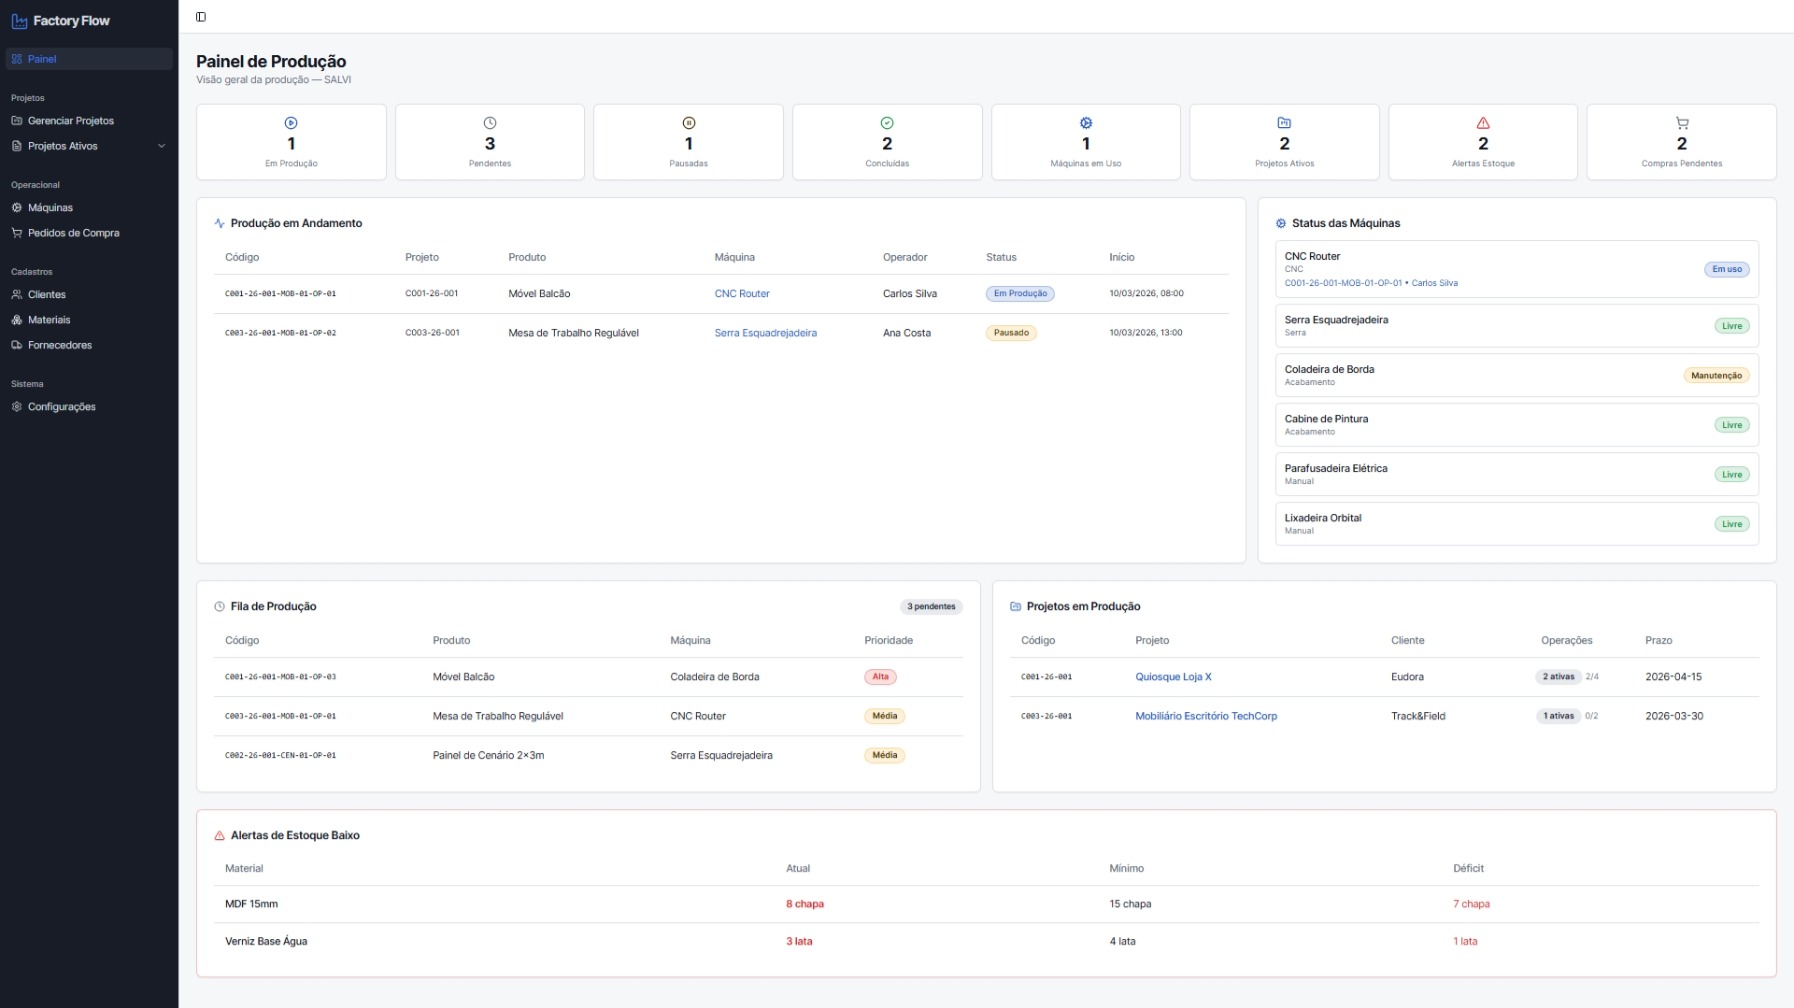Select the Coladeira de Borda machine card
This screenshot has height=1008, width=1794.
tap(1516, 375)
